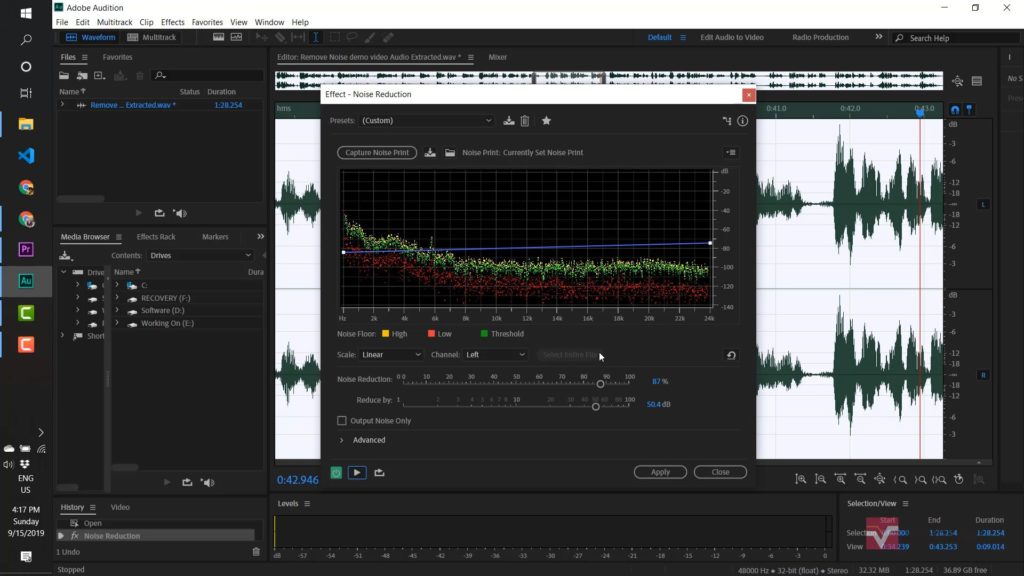1024x576 pixels.
Task: Toggle the effect power state button
Action: pos(336,472)
